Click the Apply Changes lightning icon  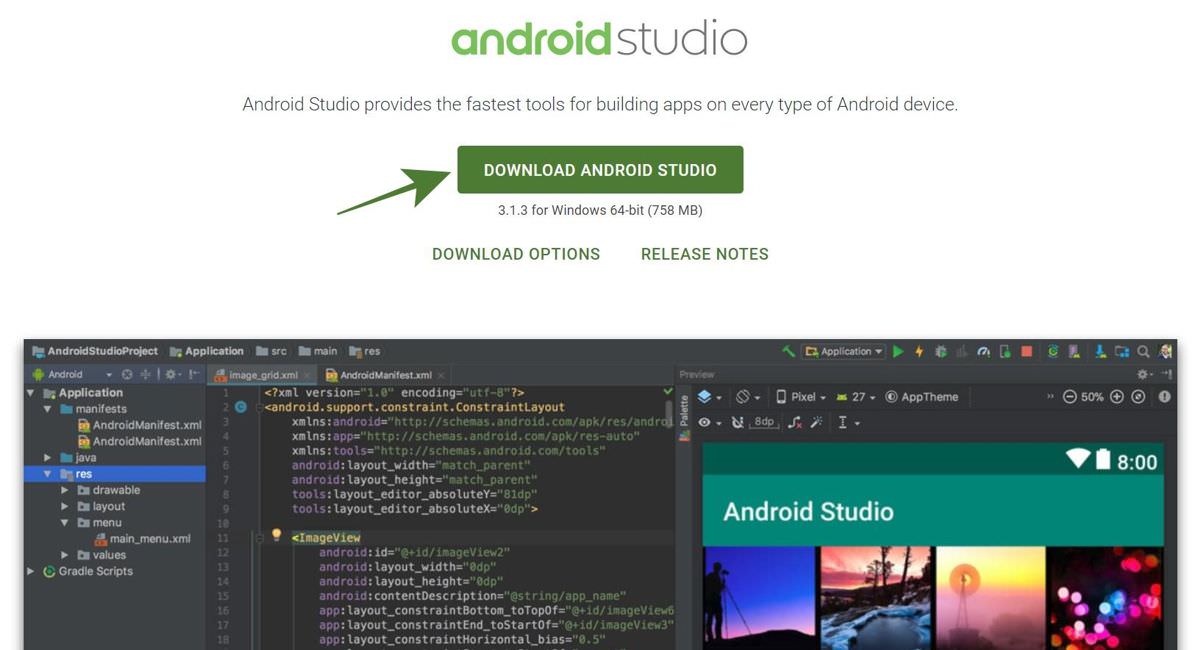click(919, 351)
